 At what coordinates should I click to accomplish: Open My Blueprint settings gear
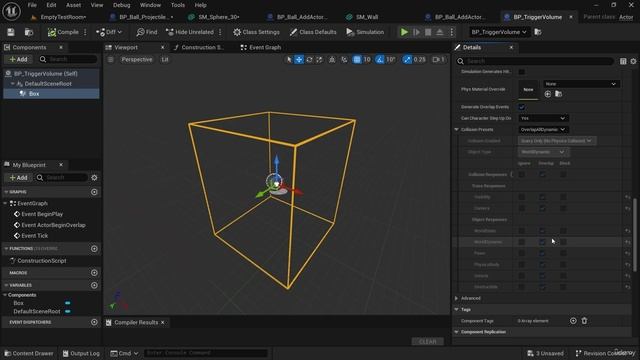[94, 178]
